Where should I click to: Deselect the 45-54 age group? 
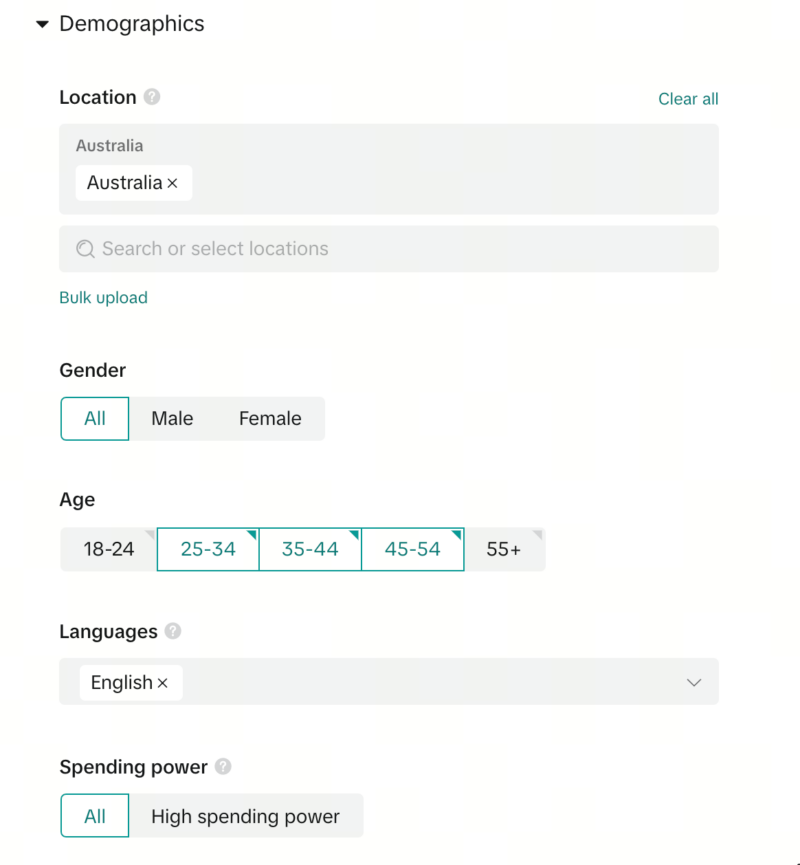(412, 549)
